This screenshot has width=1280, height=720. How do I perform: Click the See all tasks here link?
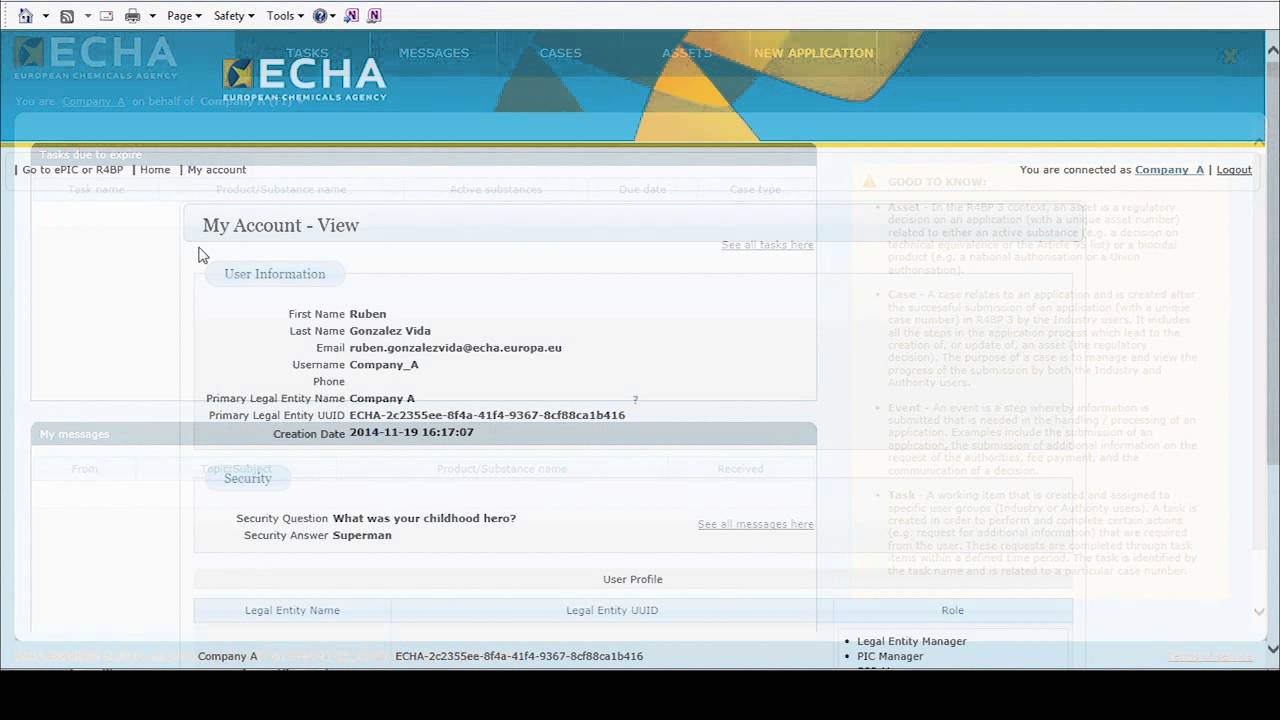[767, 245]
